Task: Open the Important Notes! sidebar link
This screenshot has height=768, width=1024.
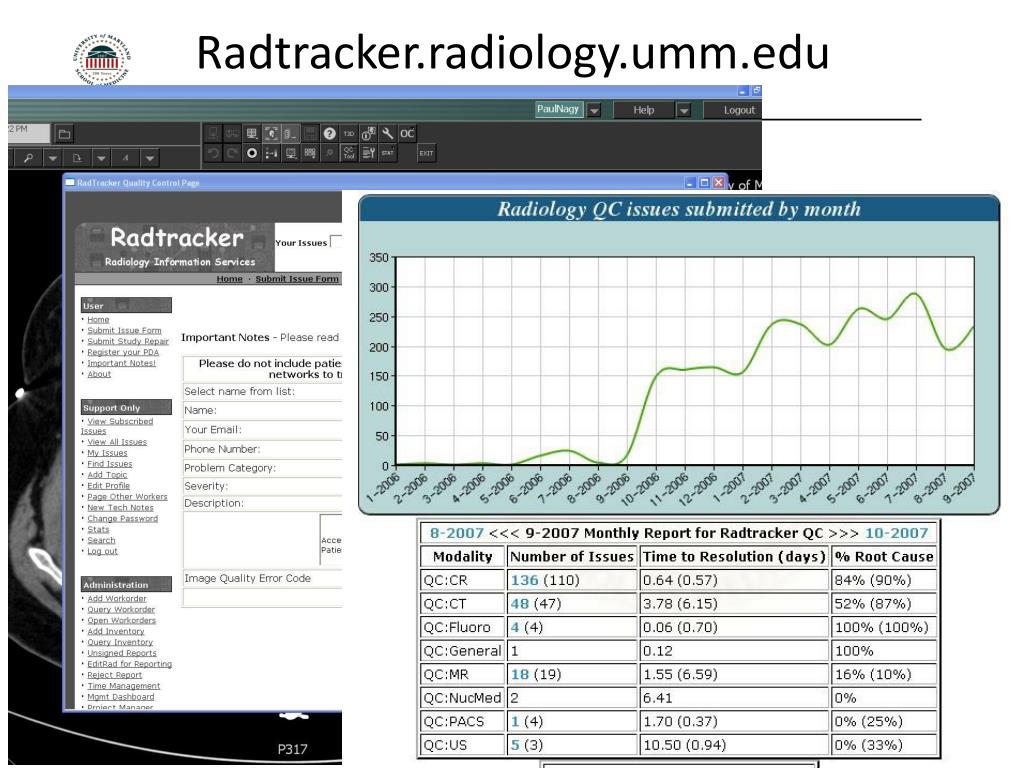Action: [x=121, y=363]
